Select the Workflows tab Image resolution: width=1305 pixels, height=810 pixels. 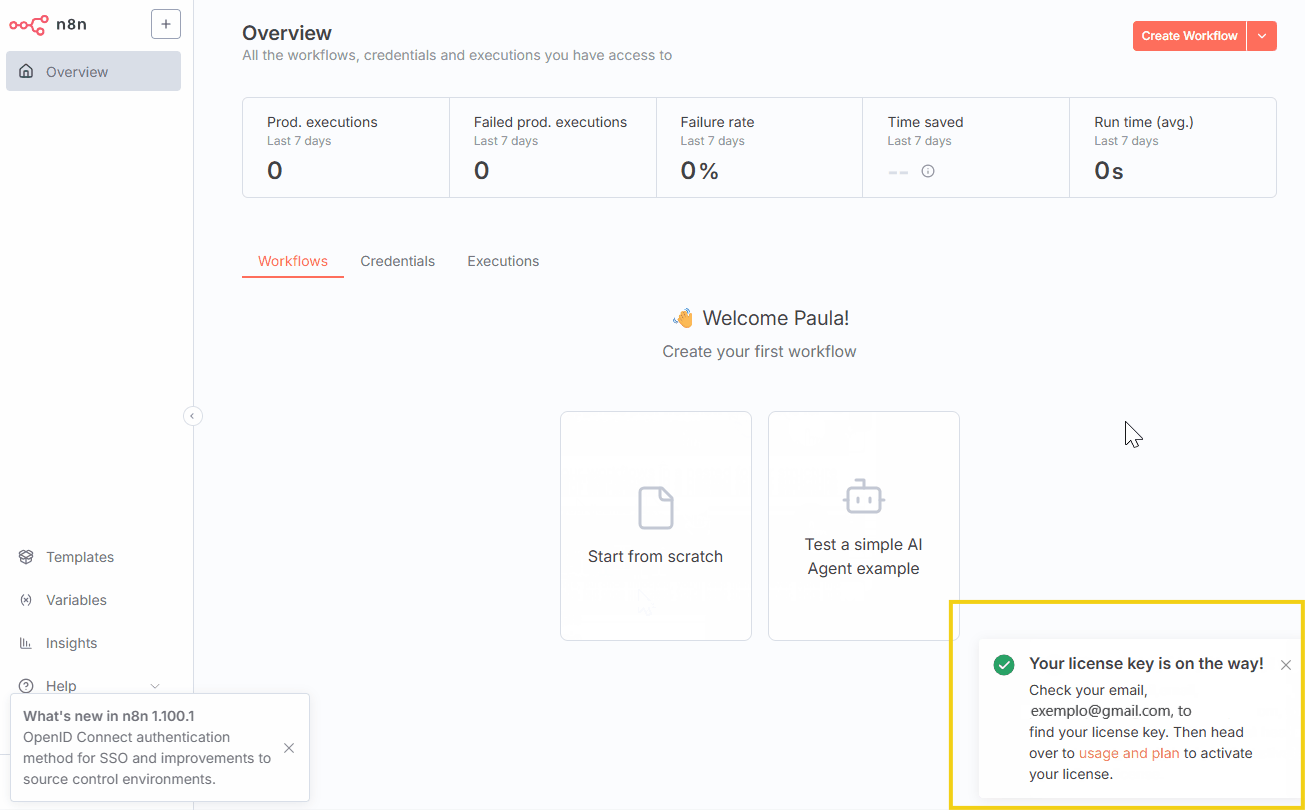(x=292, y=261)
